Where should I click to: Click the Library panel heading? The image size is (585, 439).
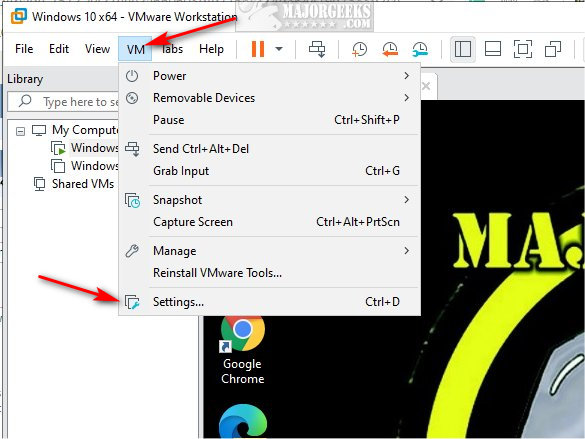click(25, 79)
